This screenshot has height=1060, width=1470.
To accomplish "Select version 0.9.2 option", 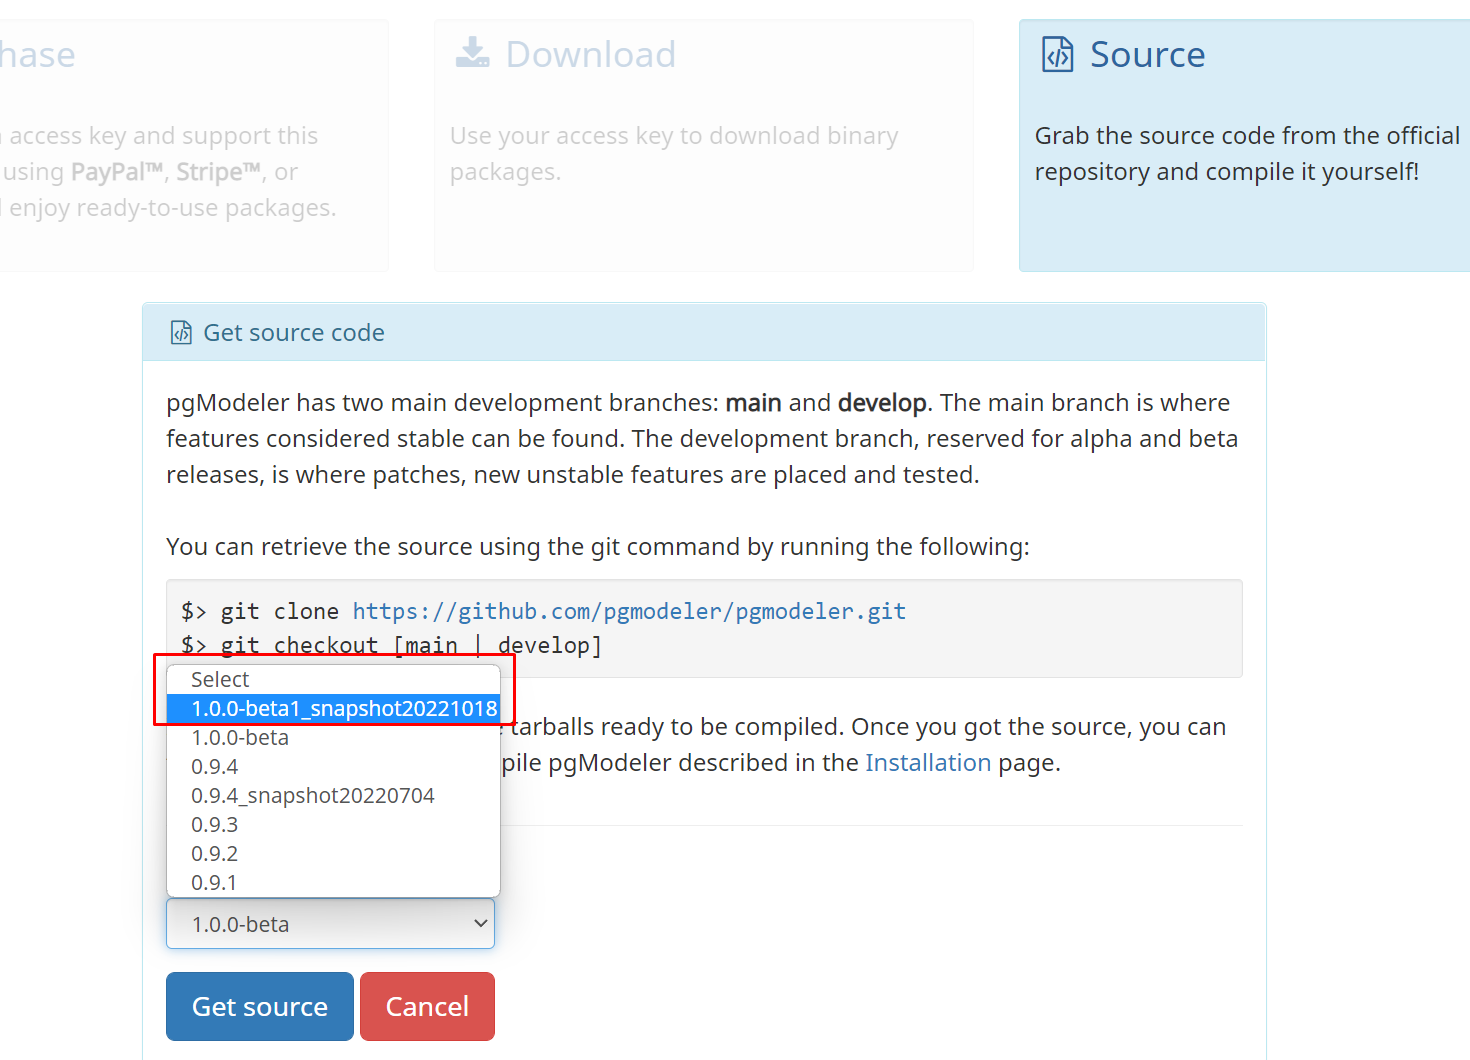I will [333, 854].
